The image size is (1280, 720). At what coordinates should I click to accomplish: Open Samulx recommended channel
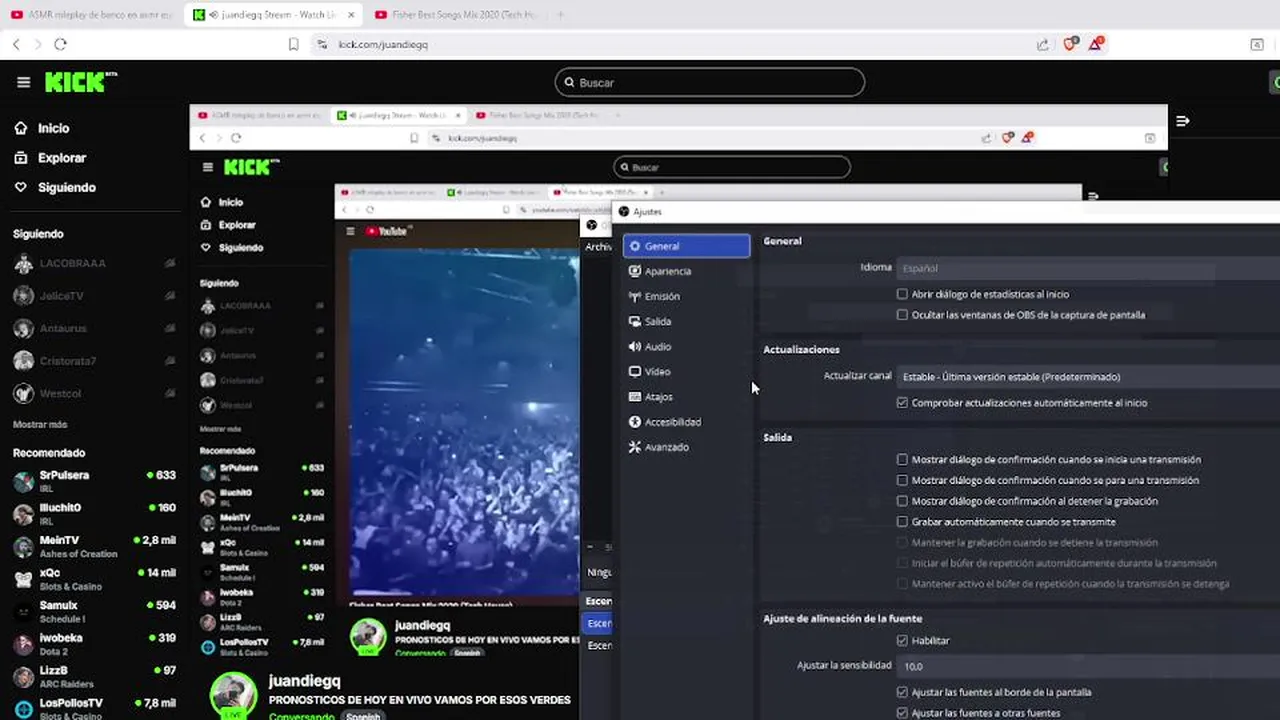pos(95,611)
